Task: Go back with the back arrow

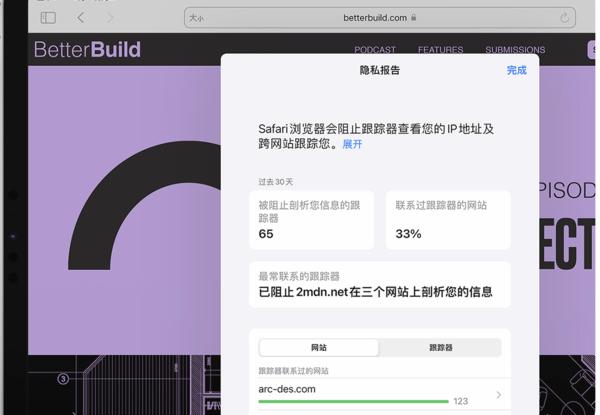Action: (x=81, y=18)
